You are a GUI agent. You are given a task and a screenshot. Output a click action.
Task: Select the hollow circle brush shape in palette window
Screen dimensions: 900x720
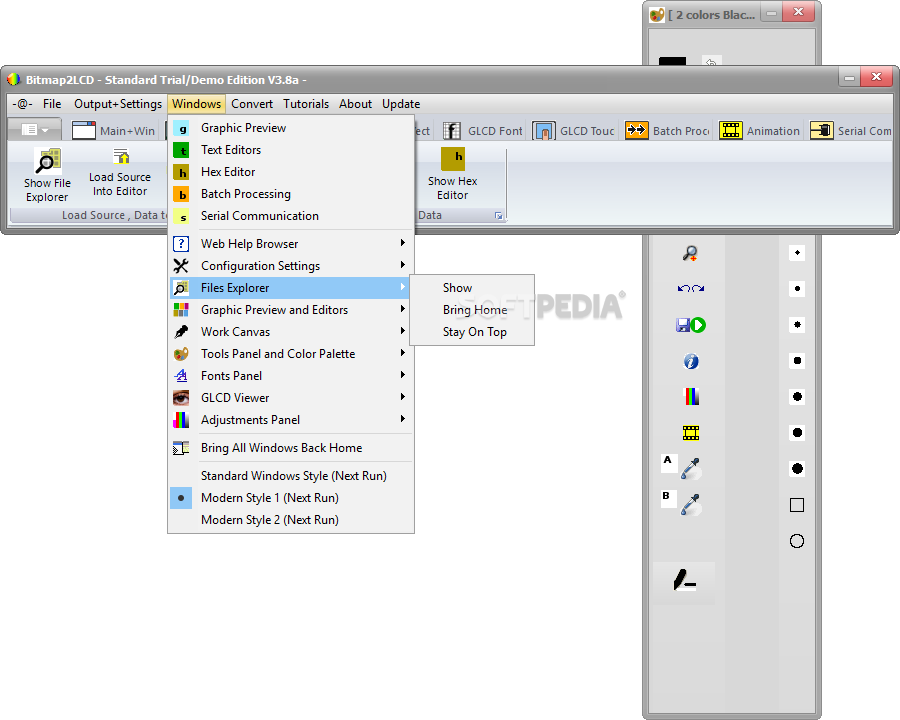tap(797, 541)
